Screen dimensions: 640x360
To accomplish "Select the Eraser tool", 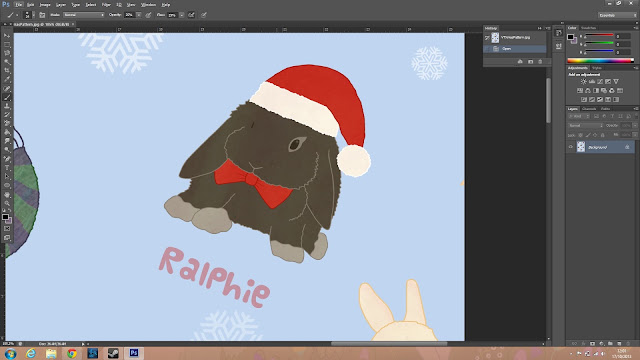I will point(7,123).
